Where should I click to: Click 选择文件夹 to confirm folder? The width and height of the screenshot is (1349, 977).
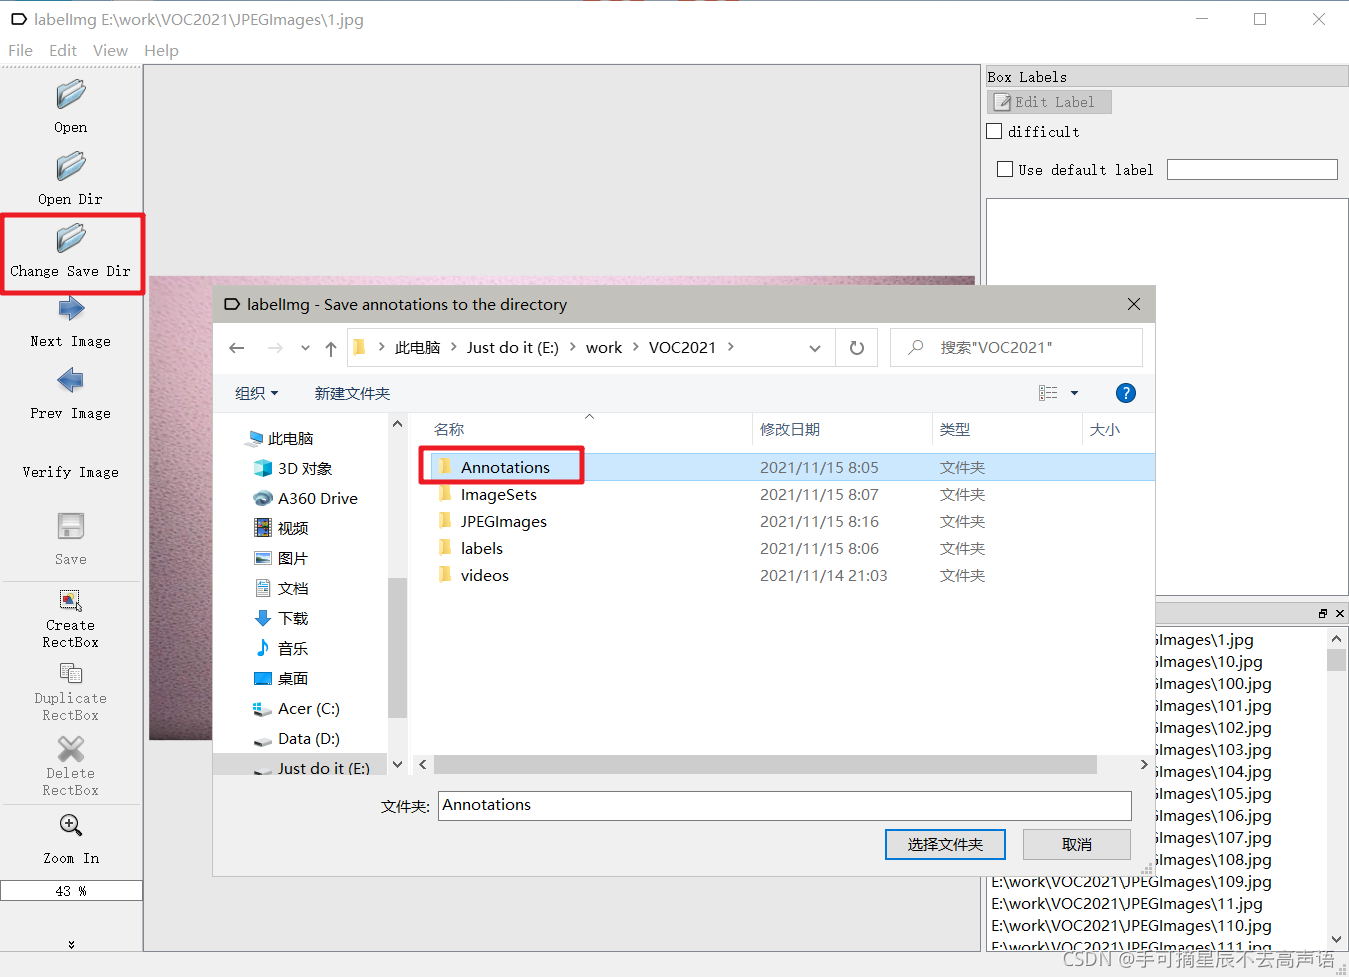tap(945, 845)
